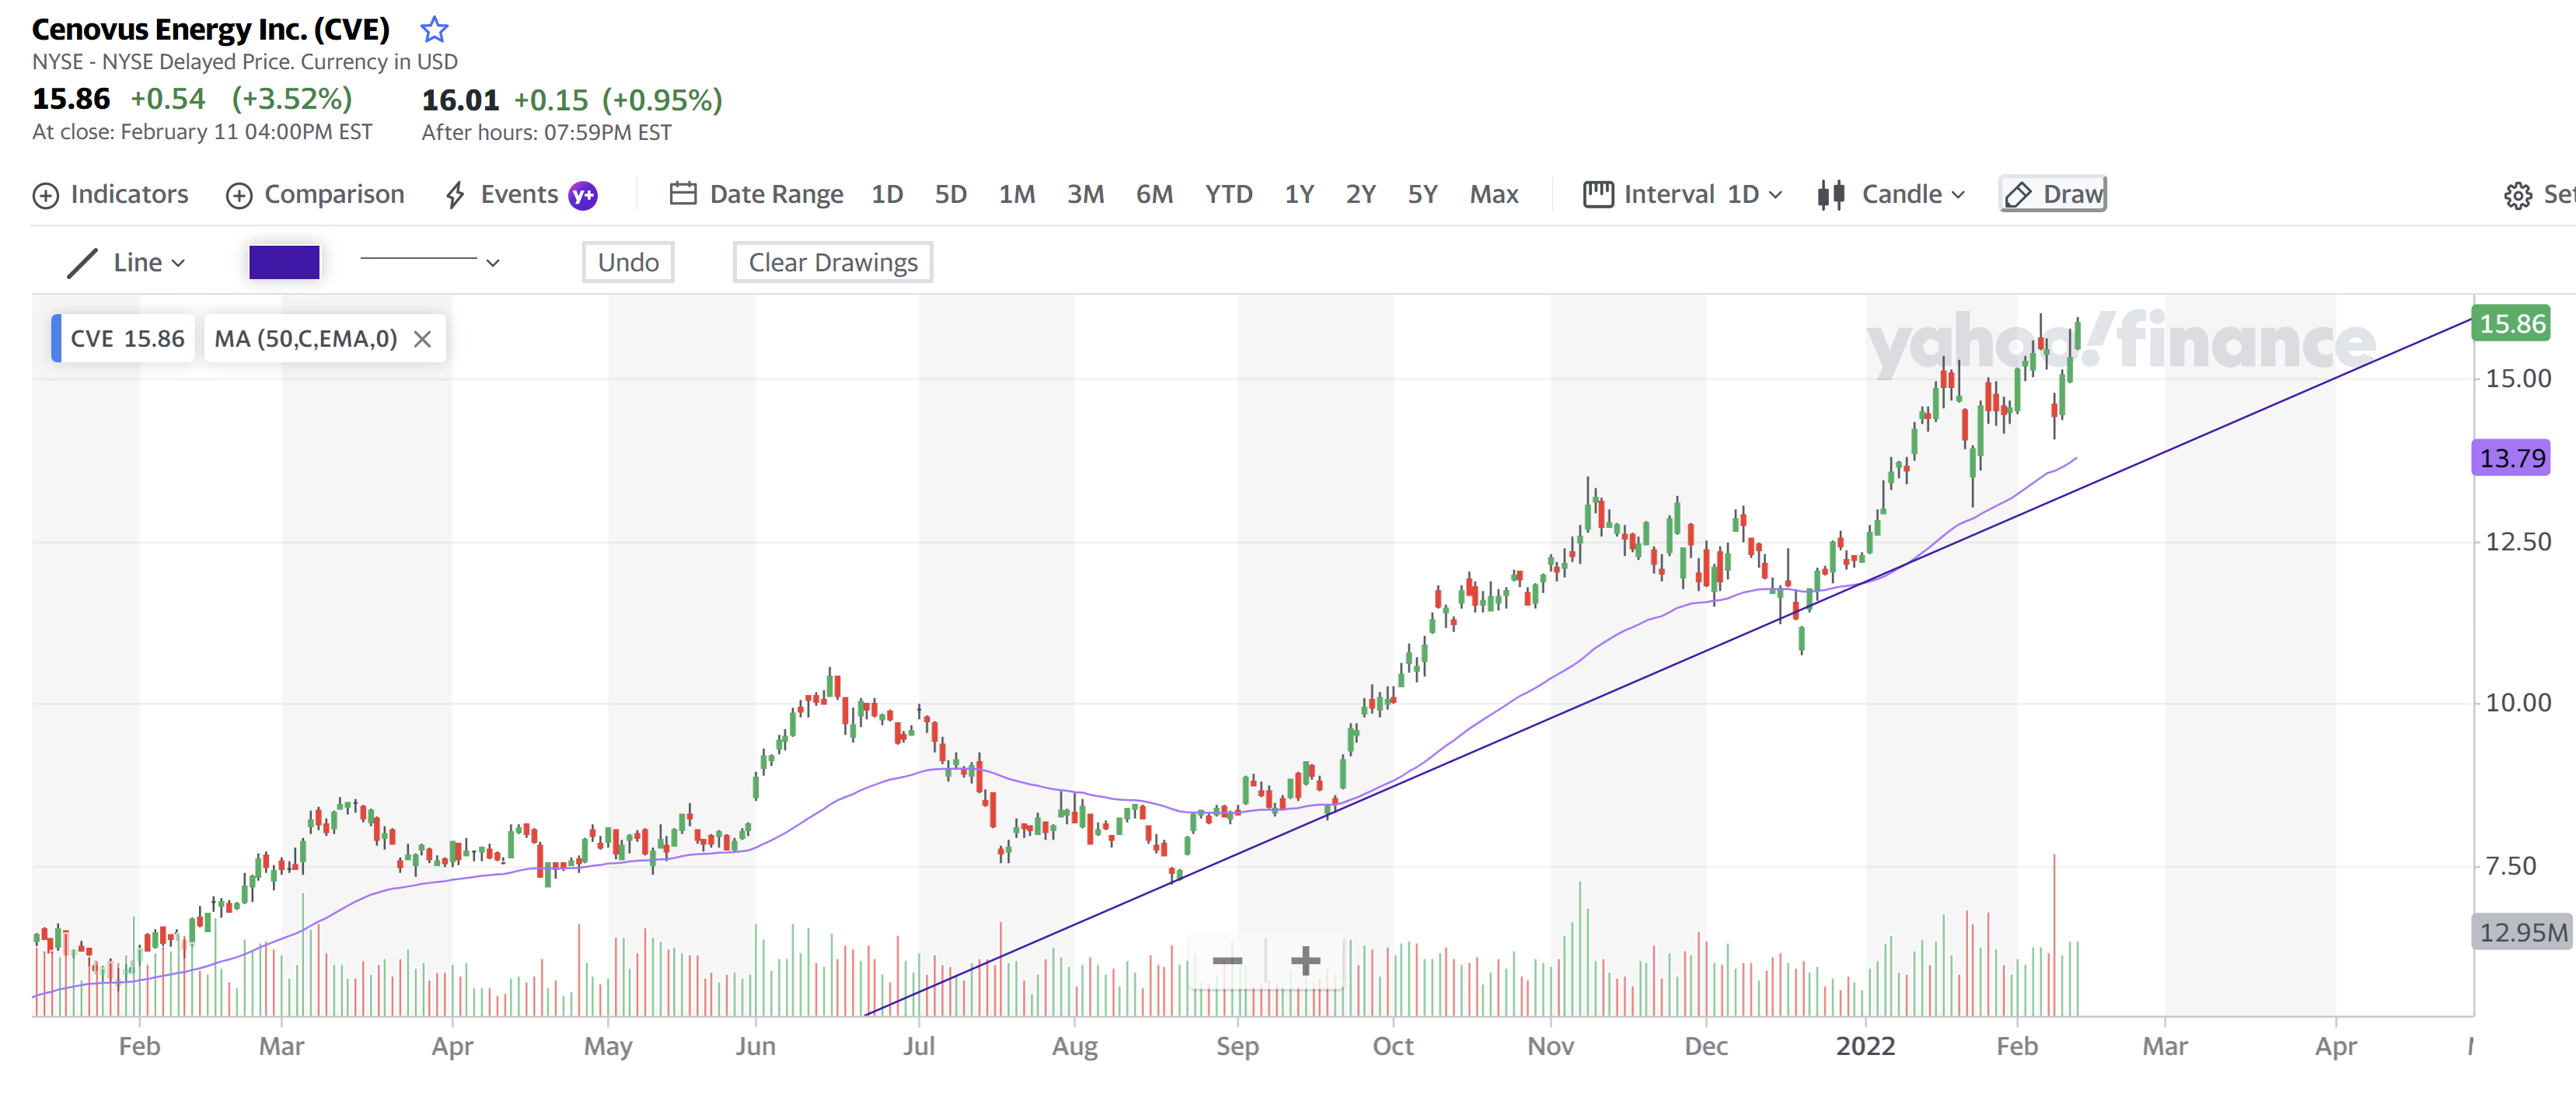Viewport: 2576px width, 1111px height.
Task: Click the 10.00 price axis label
Action: coord(2518,703)
